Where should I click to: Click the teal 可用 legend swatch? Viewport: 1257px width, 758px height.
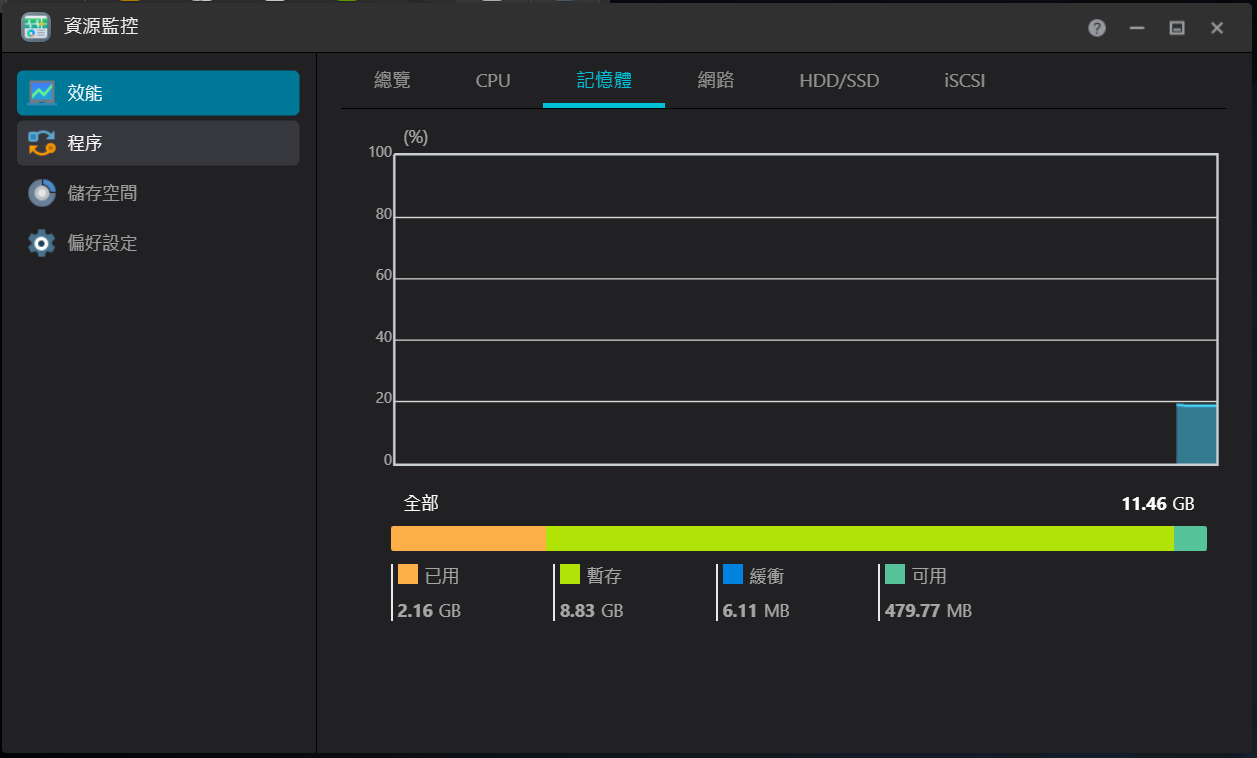895,575
